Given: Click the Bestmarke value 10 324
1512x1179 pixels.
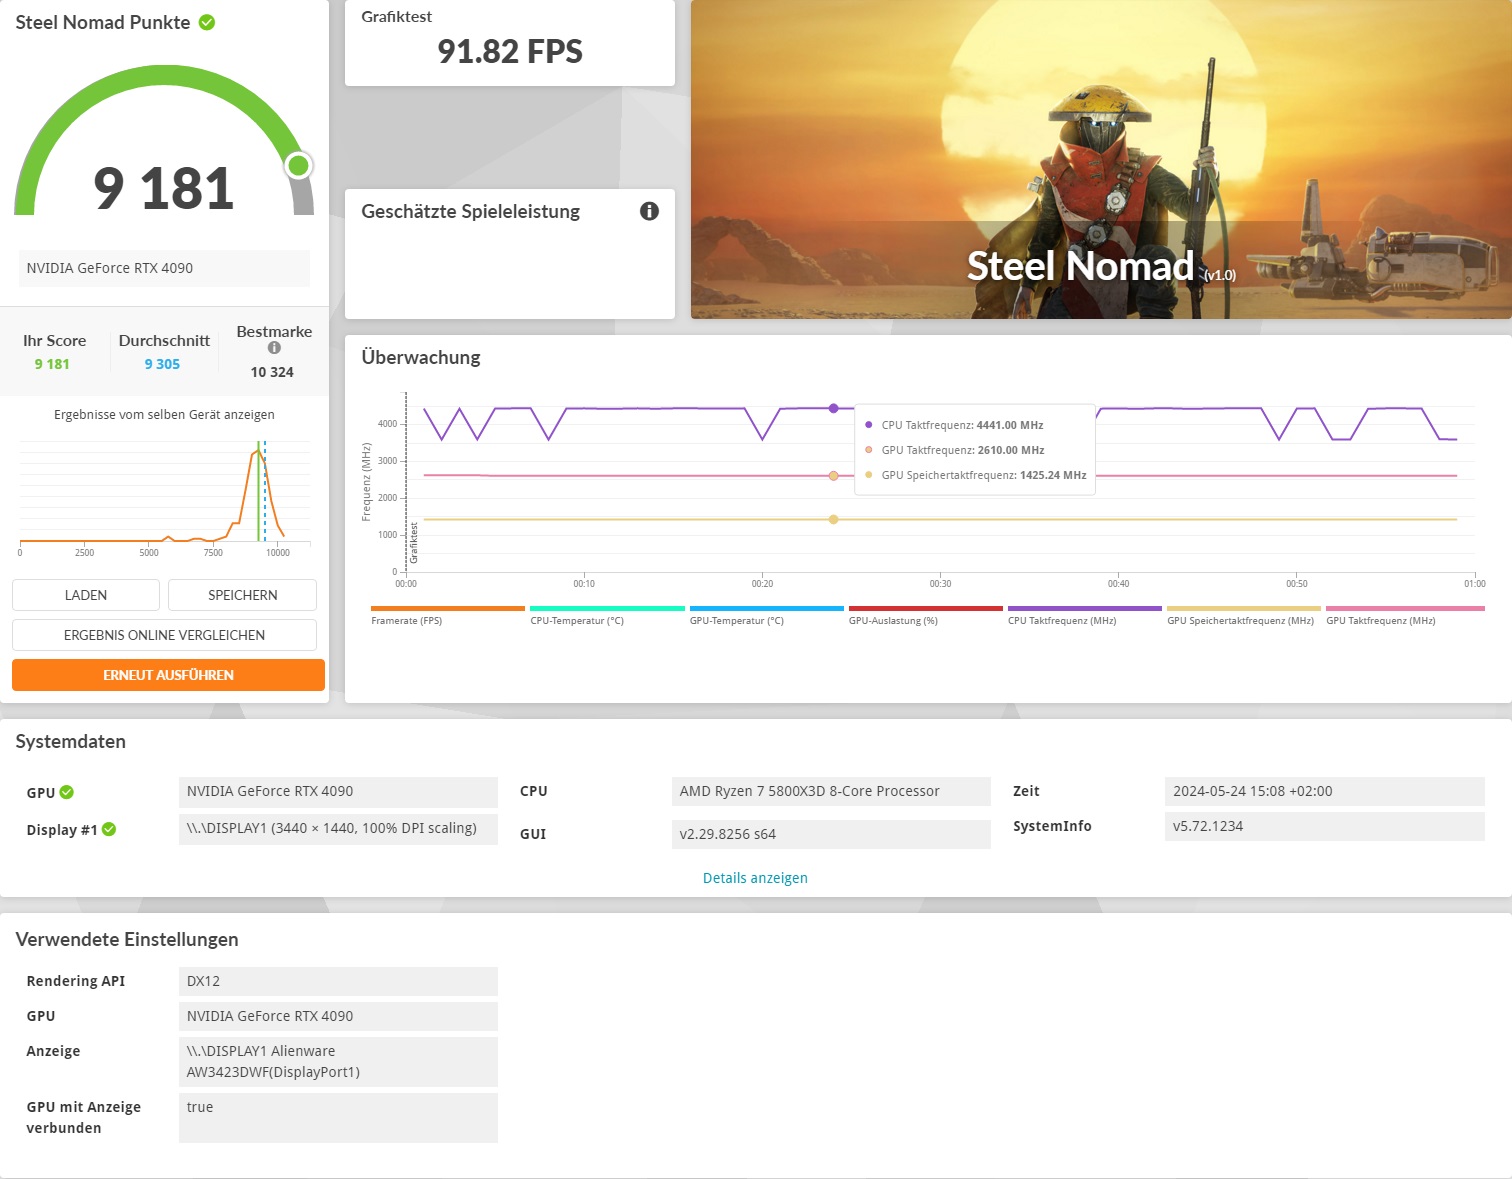Looking at the screenshot, I should click(x=272, y=372).
